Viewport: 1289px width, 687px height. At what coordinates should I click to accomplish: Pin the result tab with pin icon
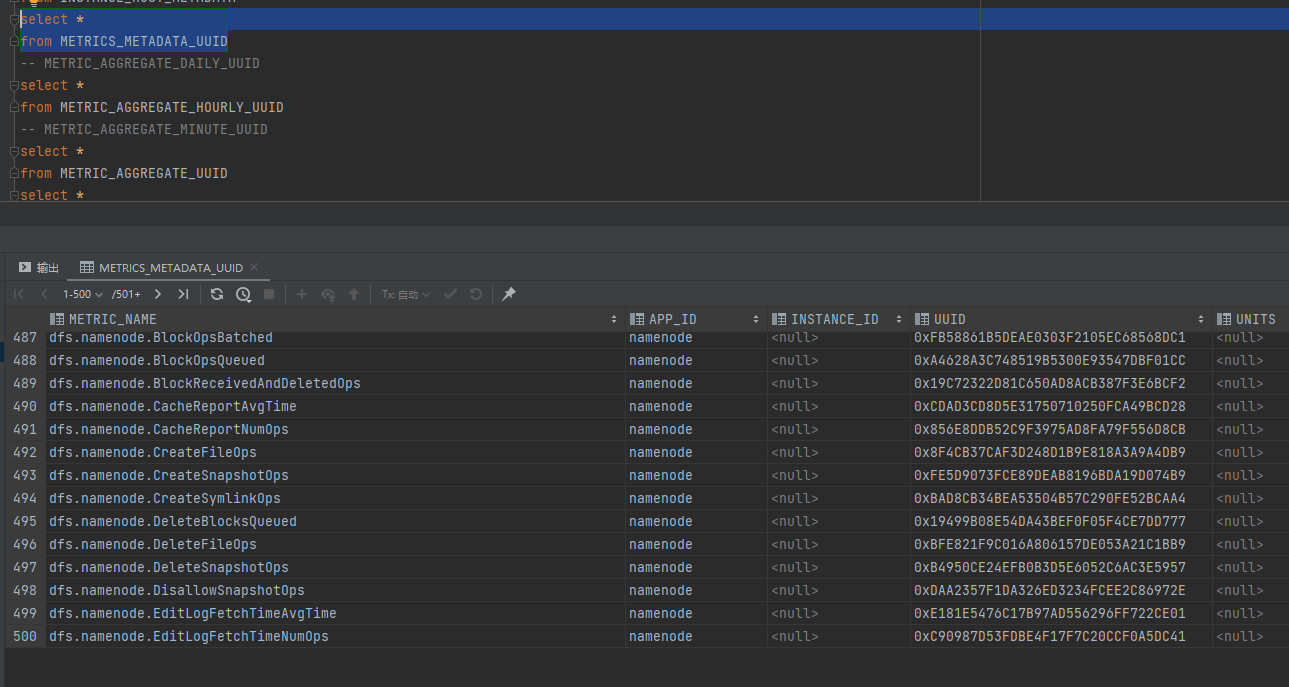tap(509, 294)
